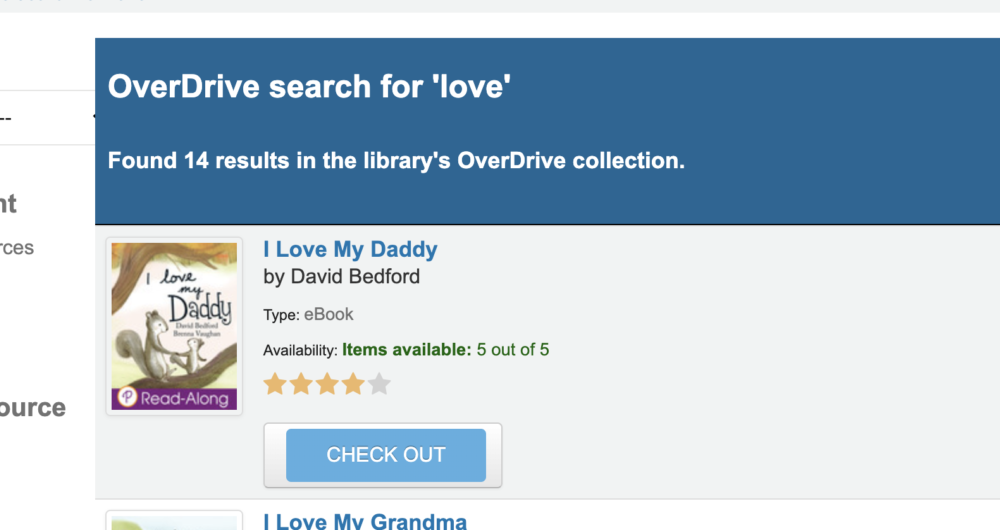
Task: Open the I Love My Daddy title link
Action: tap(350, 249)
